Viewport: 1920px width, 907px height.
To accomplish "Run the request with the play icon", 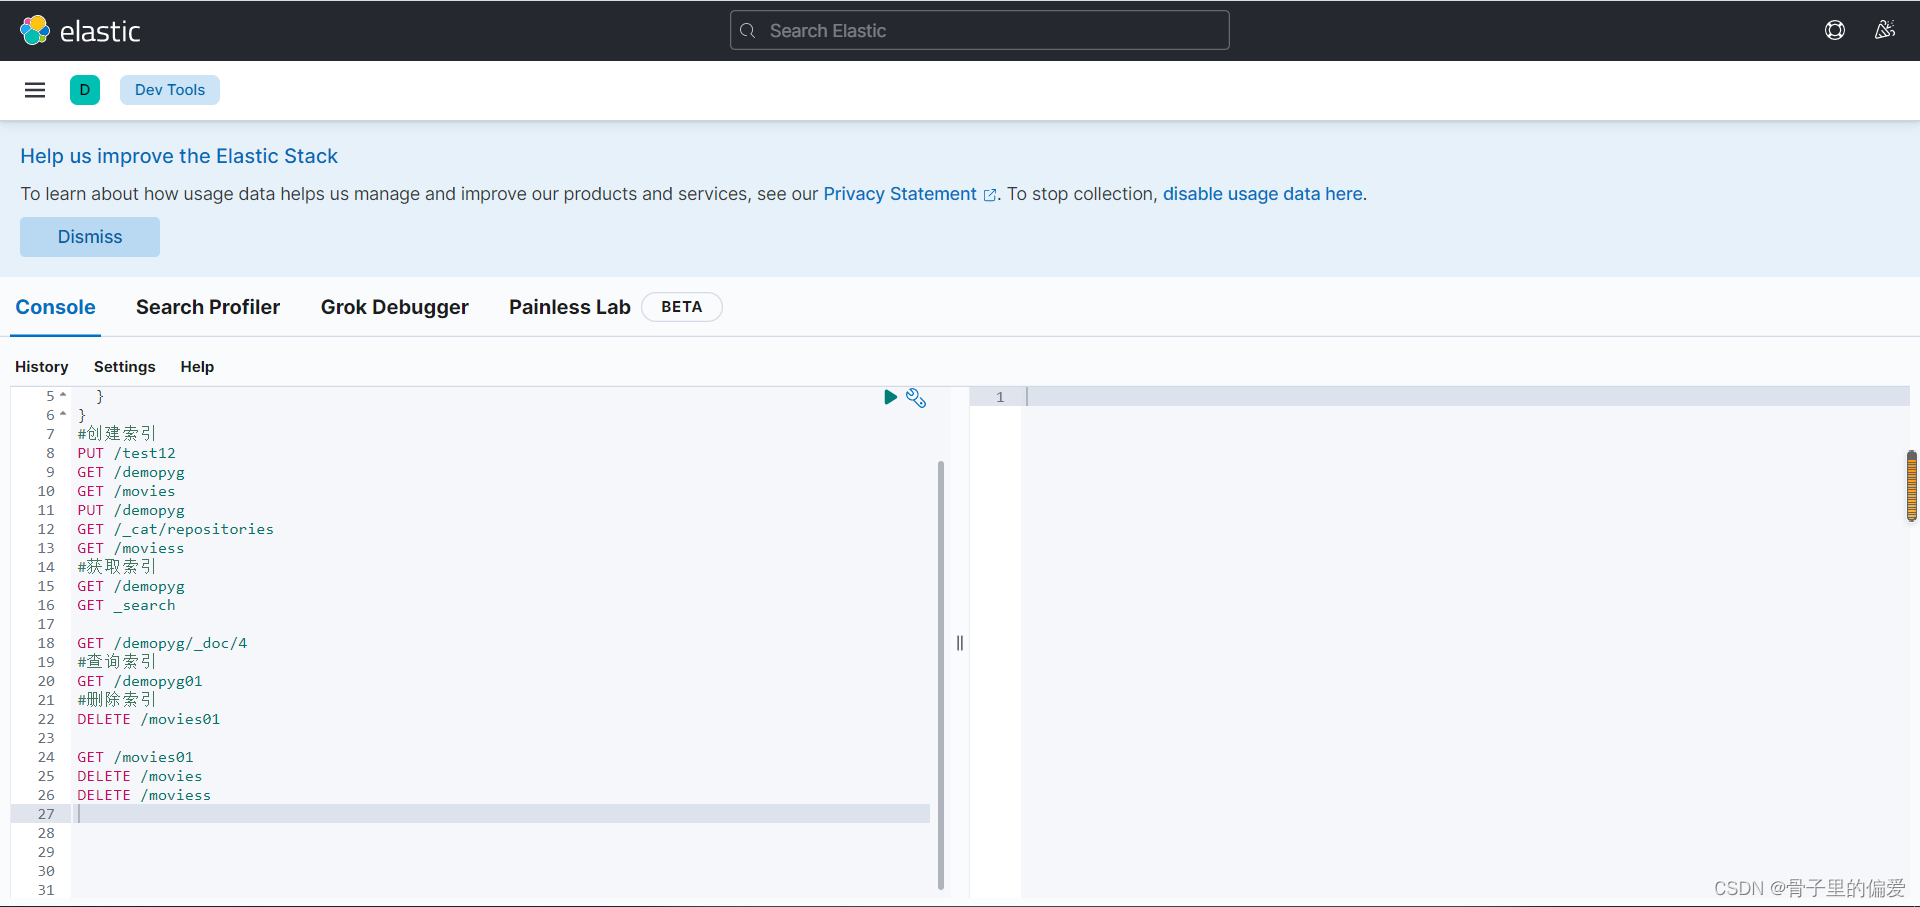I will 890,397.
